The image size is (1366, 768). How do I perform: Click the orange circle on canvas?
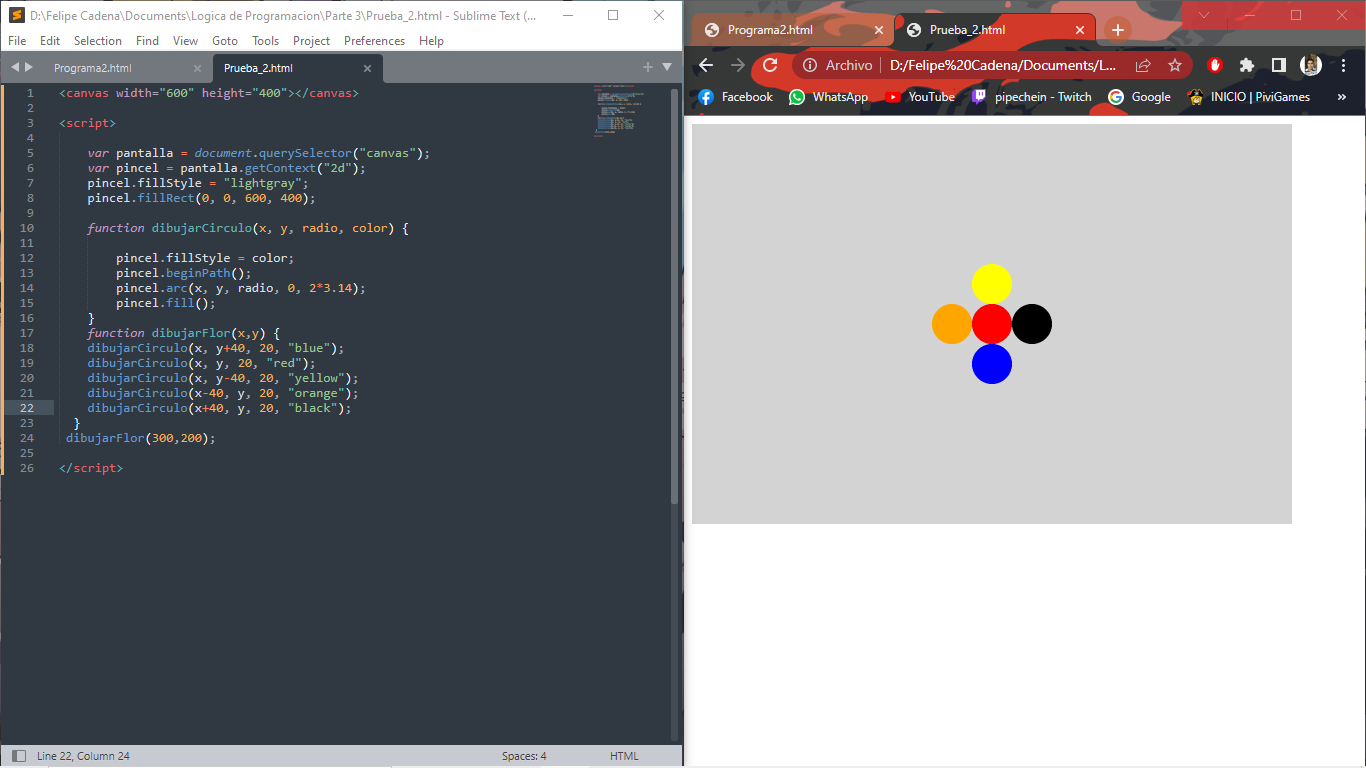coord(952,324)
